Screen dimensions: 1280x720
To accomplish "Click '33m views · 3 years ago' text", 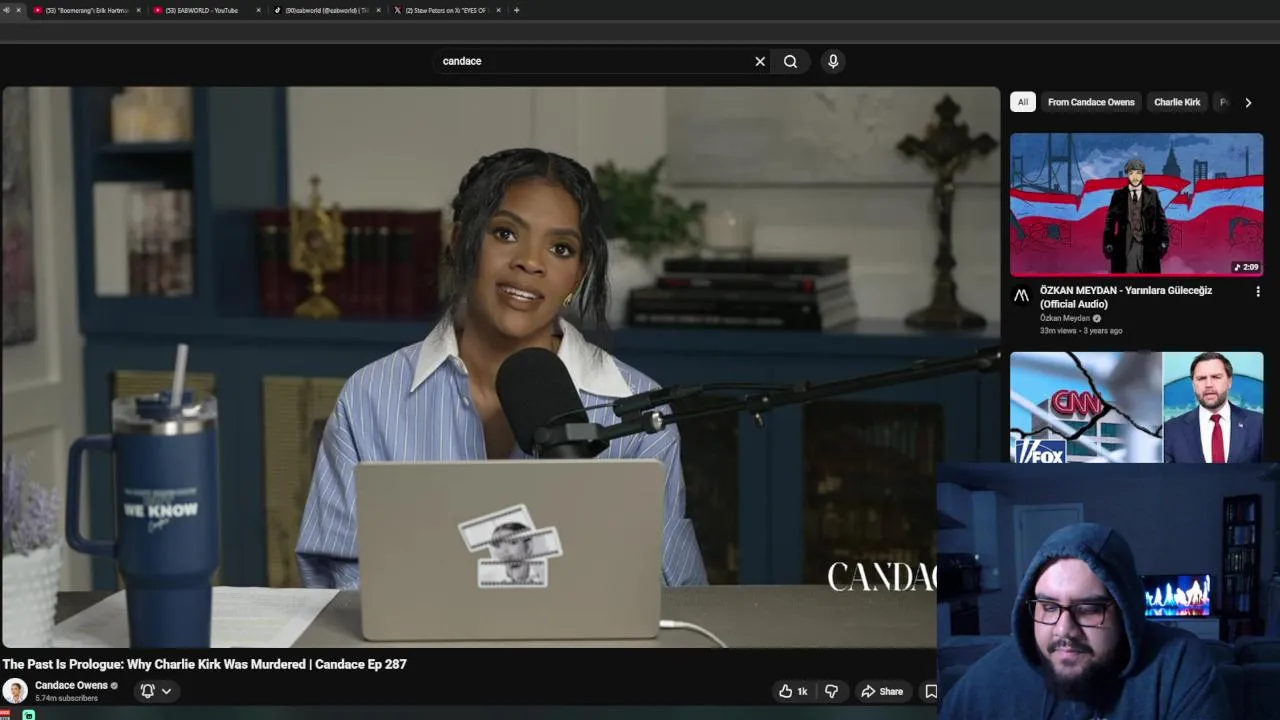I will (x=1081, y=330).
